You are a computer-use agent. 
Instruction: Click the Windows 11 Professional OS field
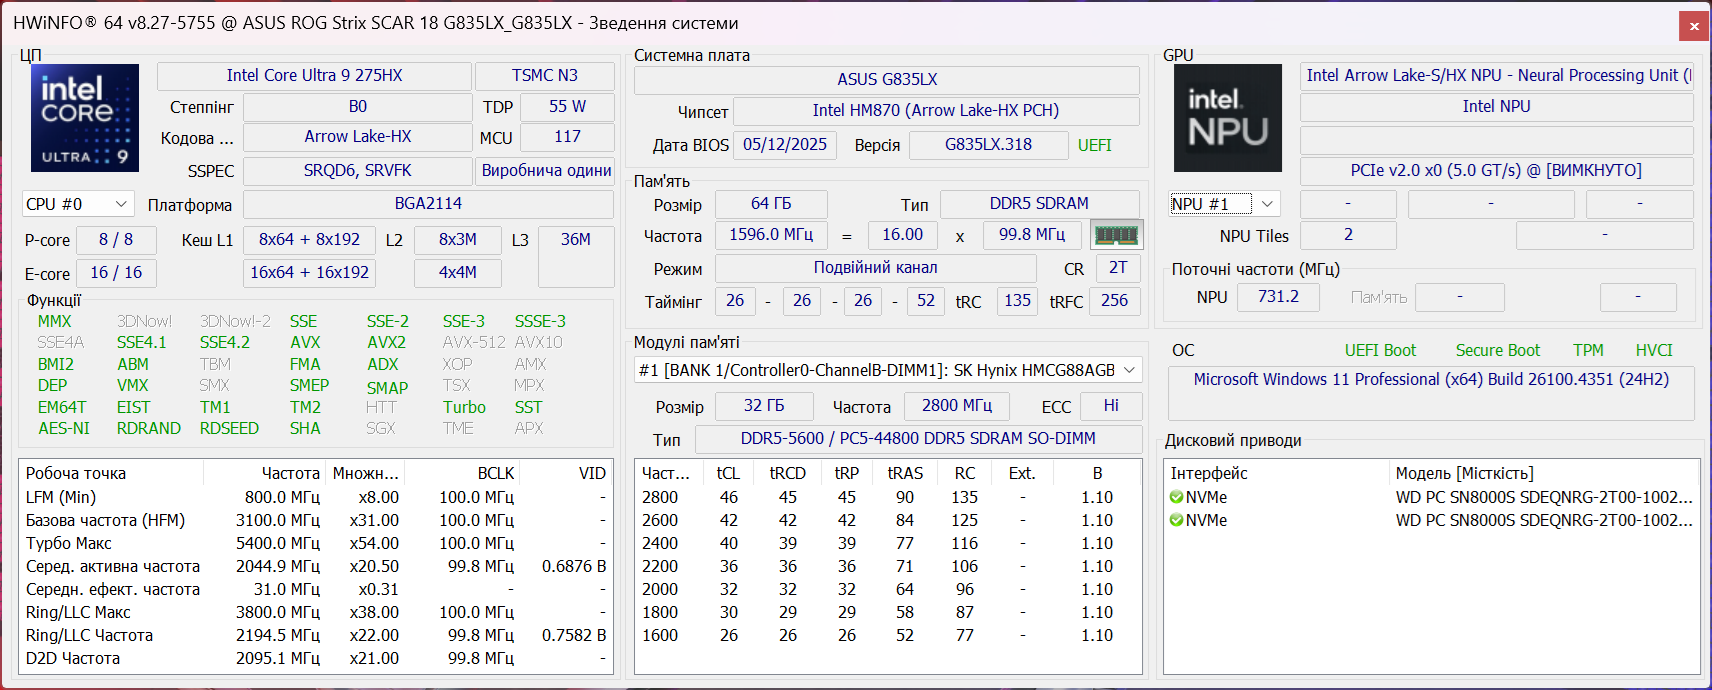click(1430, 380)
